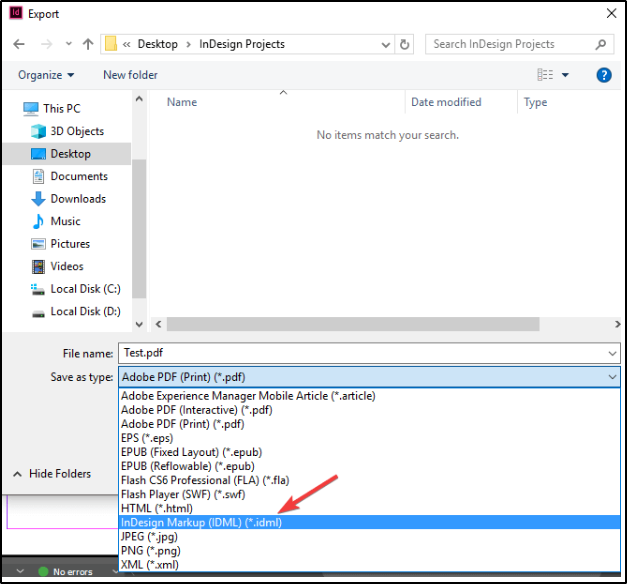Click the horizontal scrollbar right arrow
Screen dimensions: 627x584
(x=617, y=324)
